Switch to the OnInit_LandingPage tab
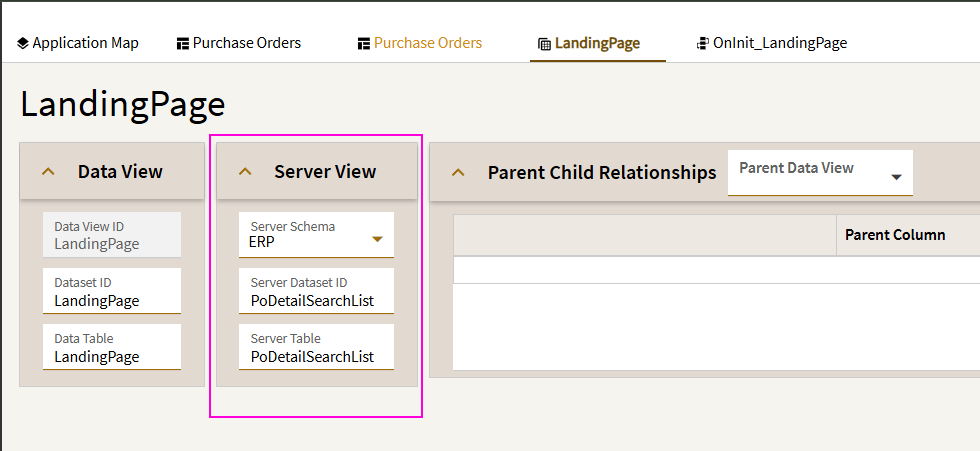Screen dimensions: 980x451 [772, 43]
